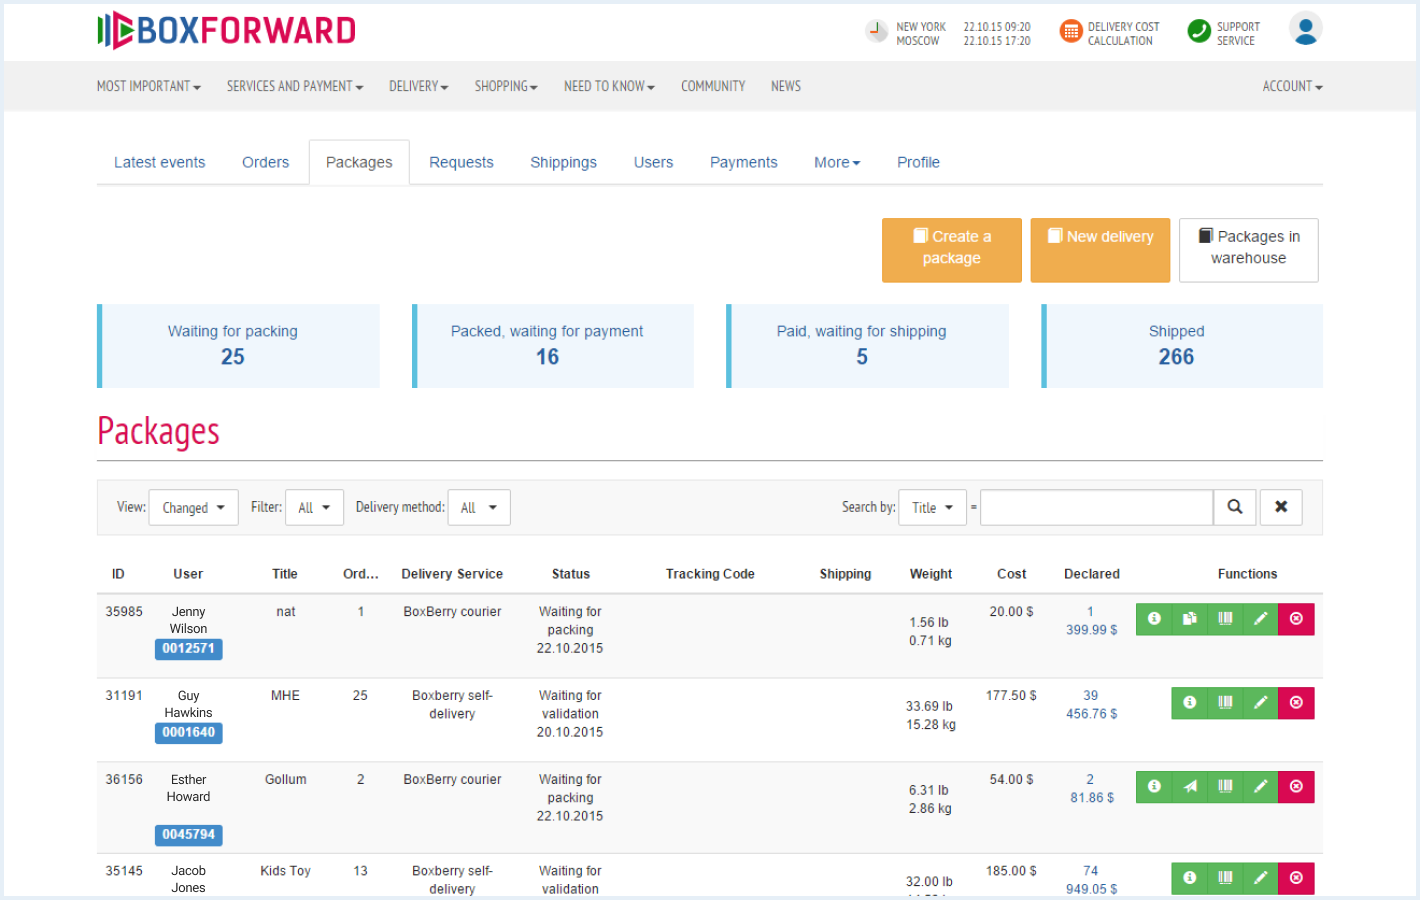Delete package 36156 using red cross icon

1296,787
